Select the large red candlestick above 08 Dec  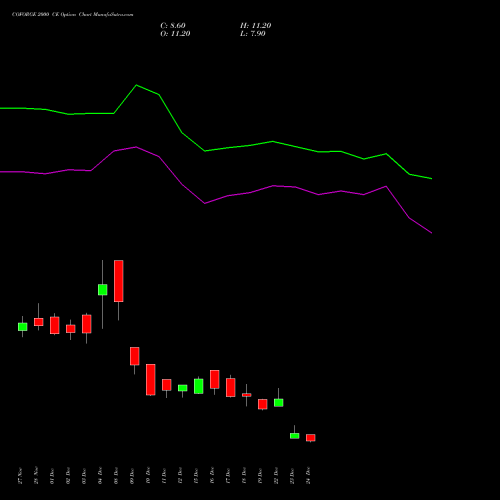119,281
